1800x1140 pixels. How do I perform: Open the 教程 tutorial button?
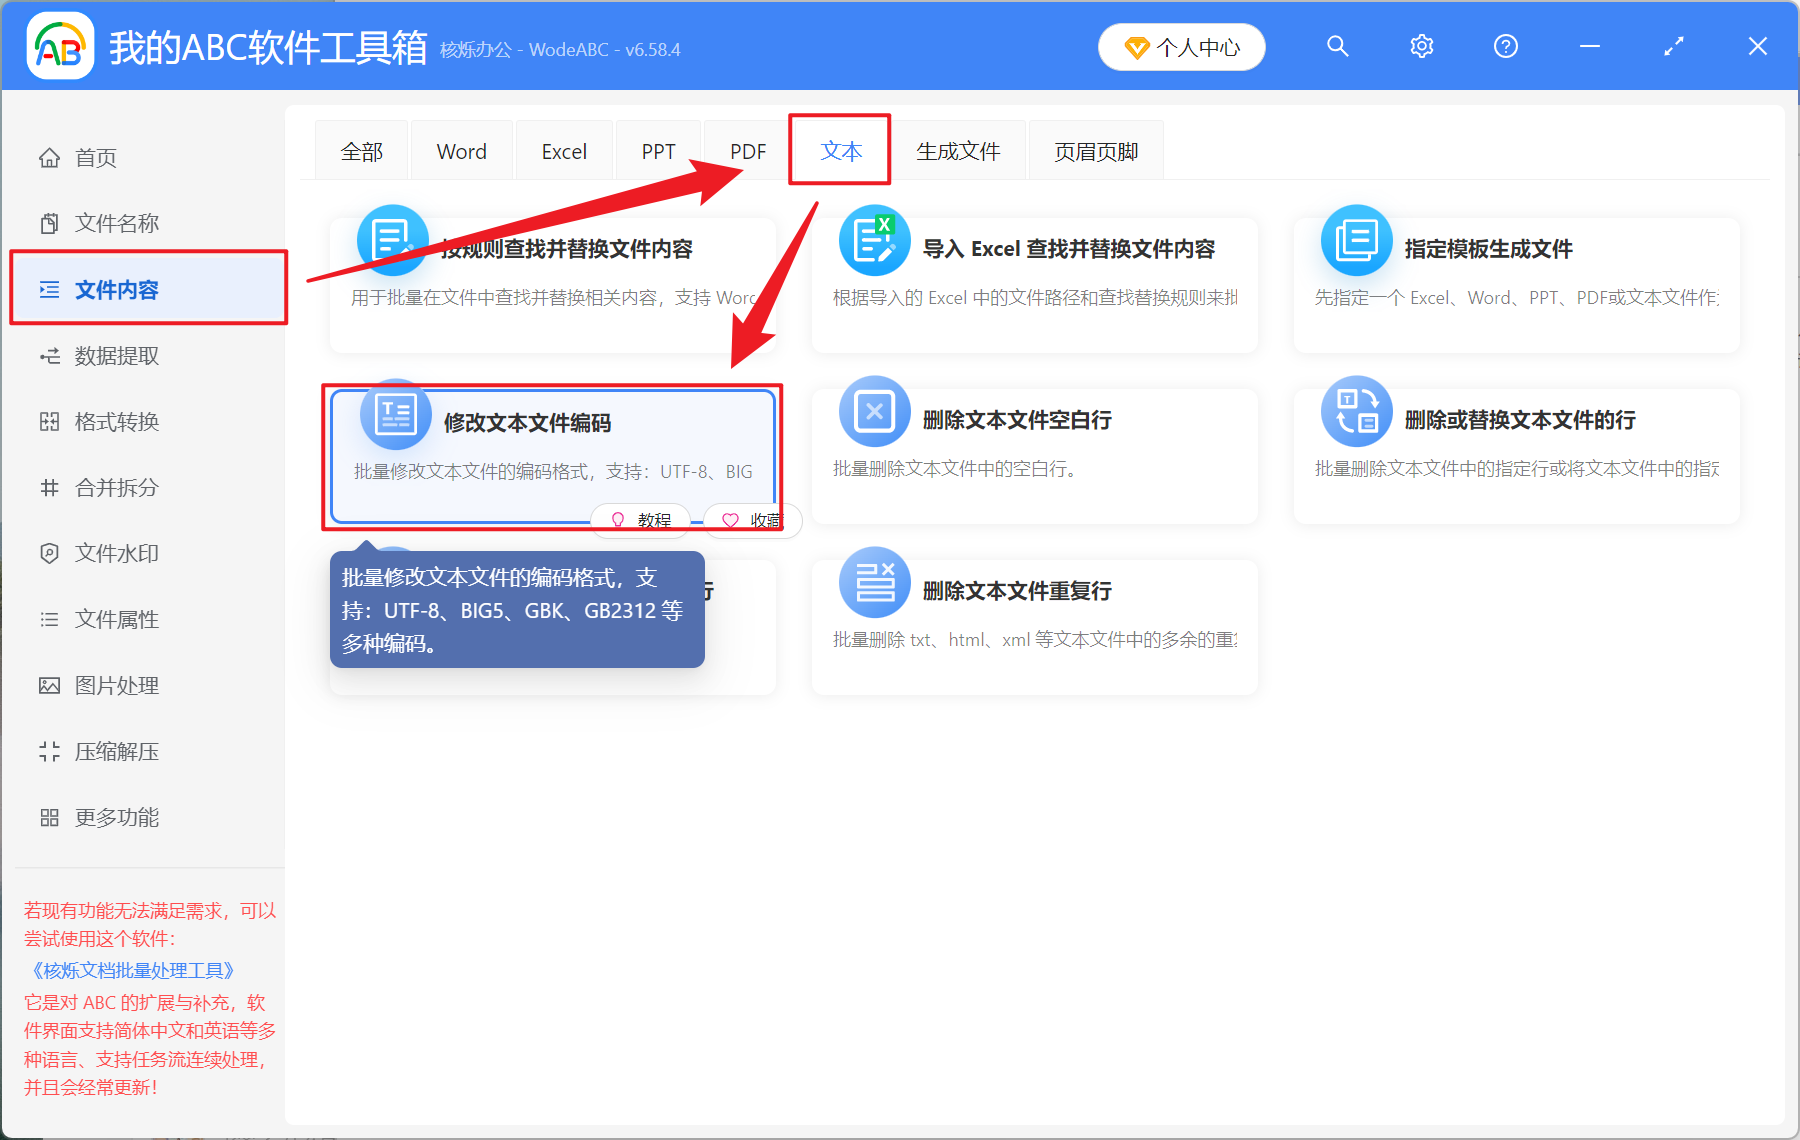640,520
